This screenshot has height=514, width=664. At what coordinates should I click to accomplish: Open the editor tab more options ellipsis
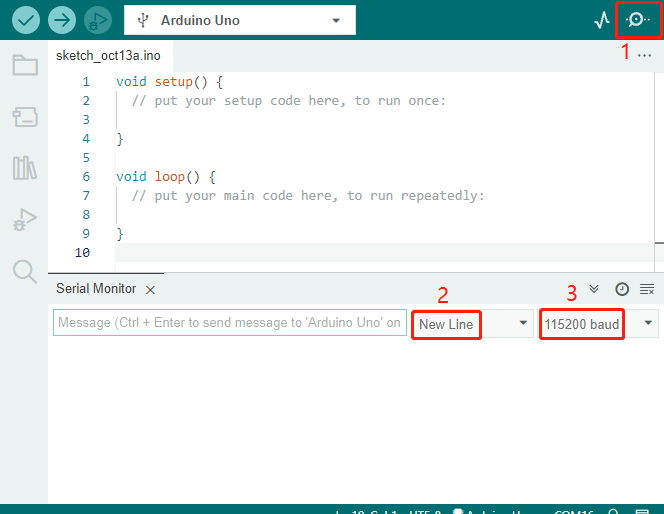tap(645, 55)
